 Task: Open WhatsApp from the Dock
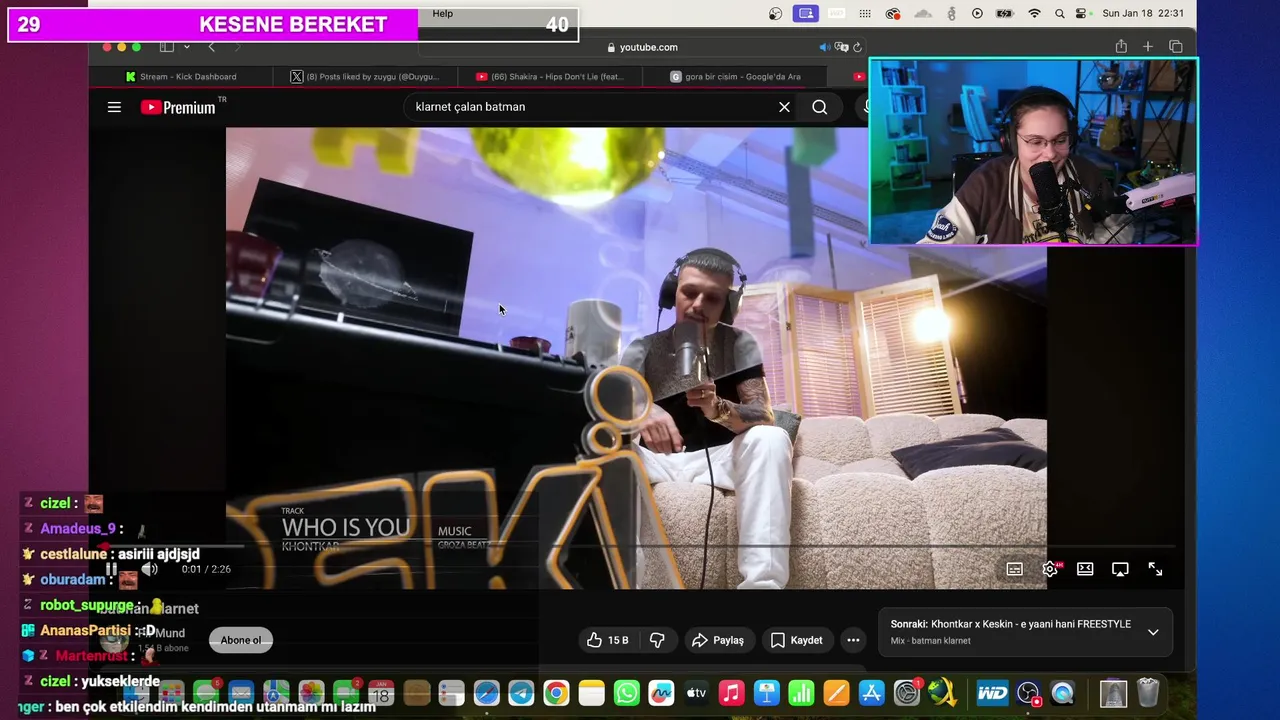pos(626,692)
